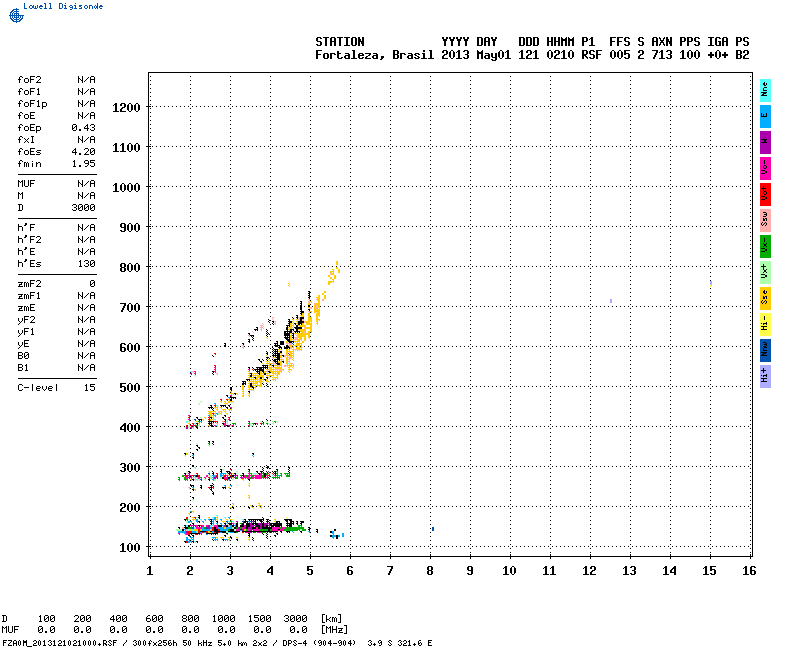Select the E blue legend swatch

765,116
